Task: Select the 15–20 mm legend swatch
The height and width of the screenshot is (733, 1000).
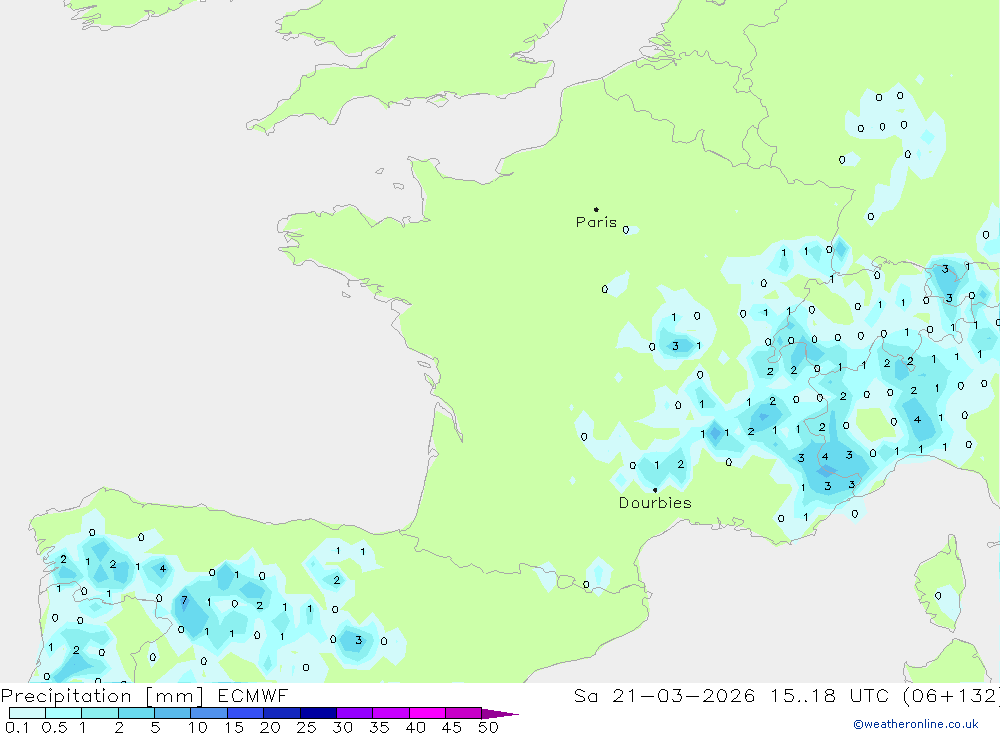Action: 245,713
